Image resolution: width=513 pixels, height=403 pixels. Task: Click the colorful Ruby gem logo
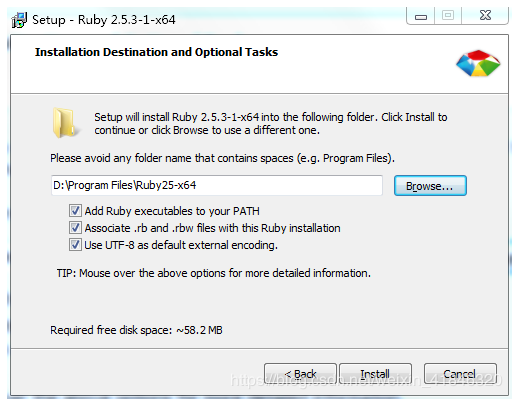point(478,63)
